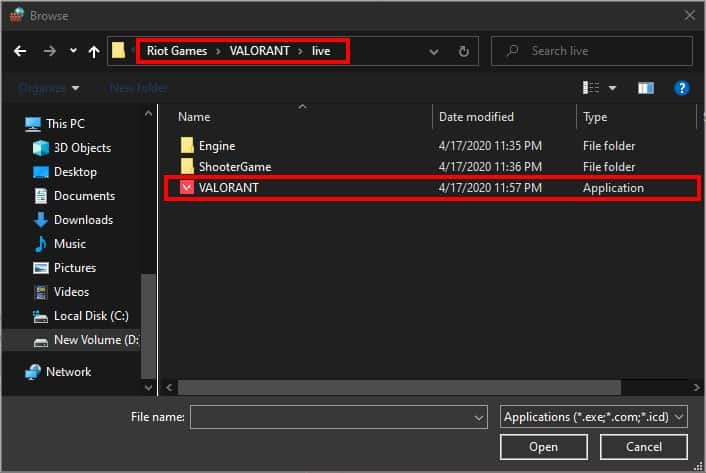Close the Browse dialog
Viewport: 706px width, 473px height.
click(690, 16)
